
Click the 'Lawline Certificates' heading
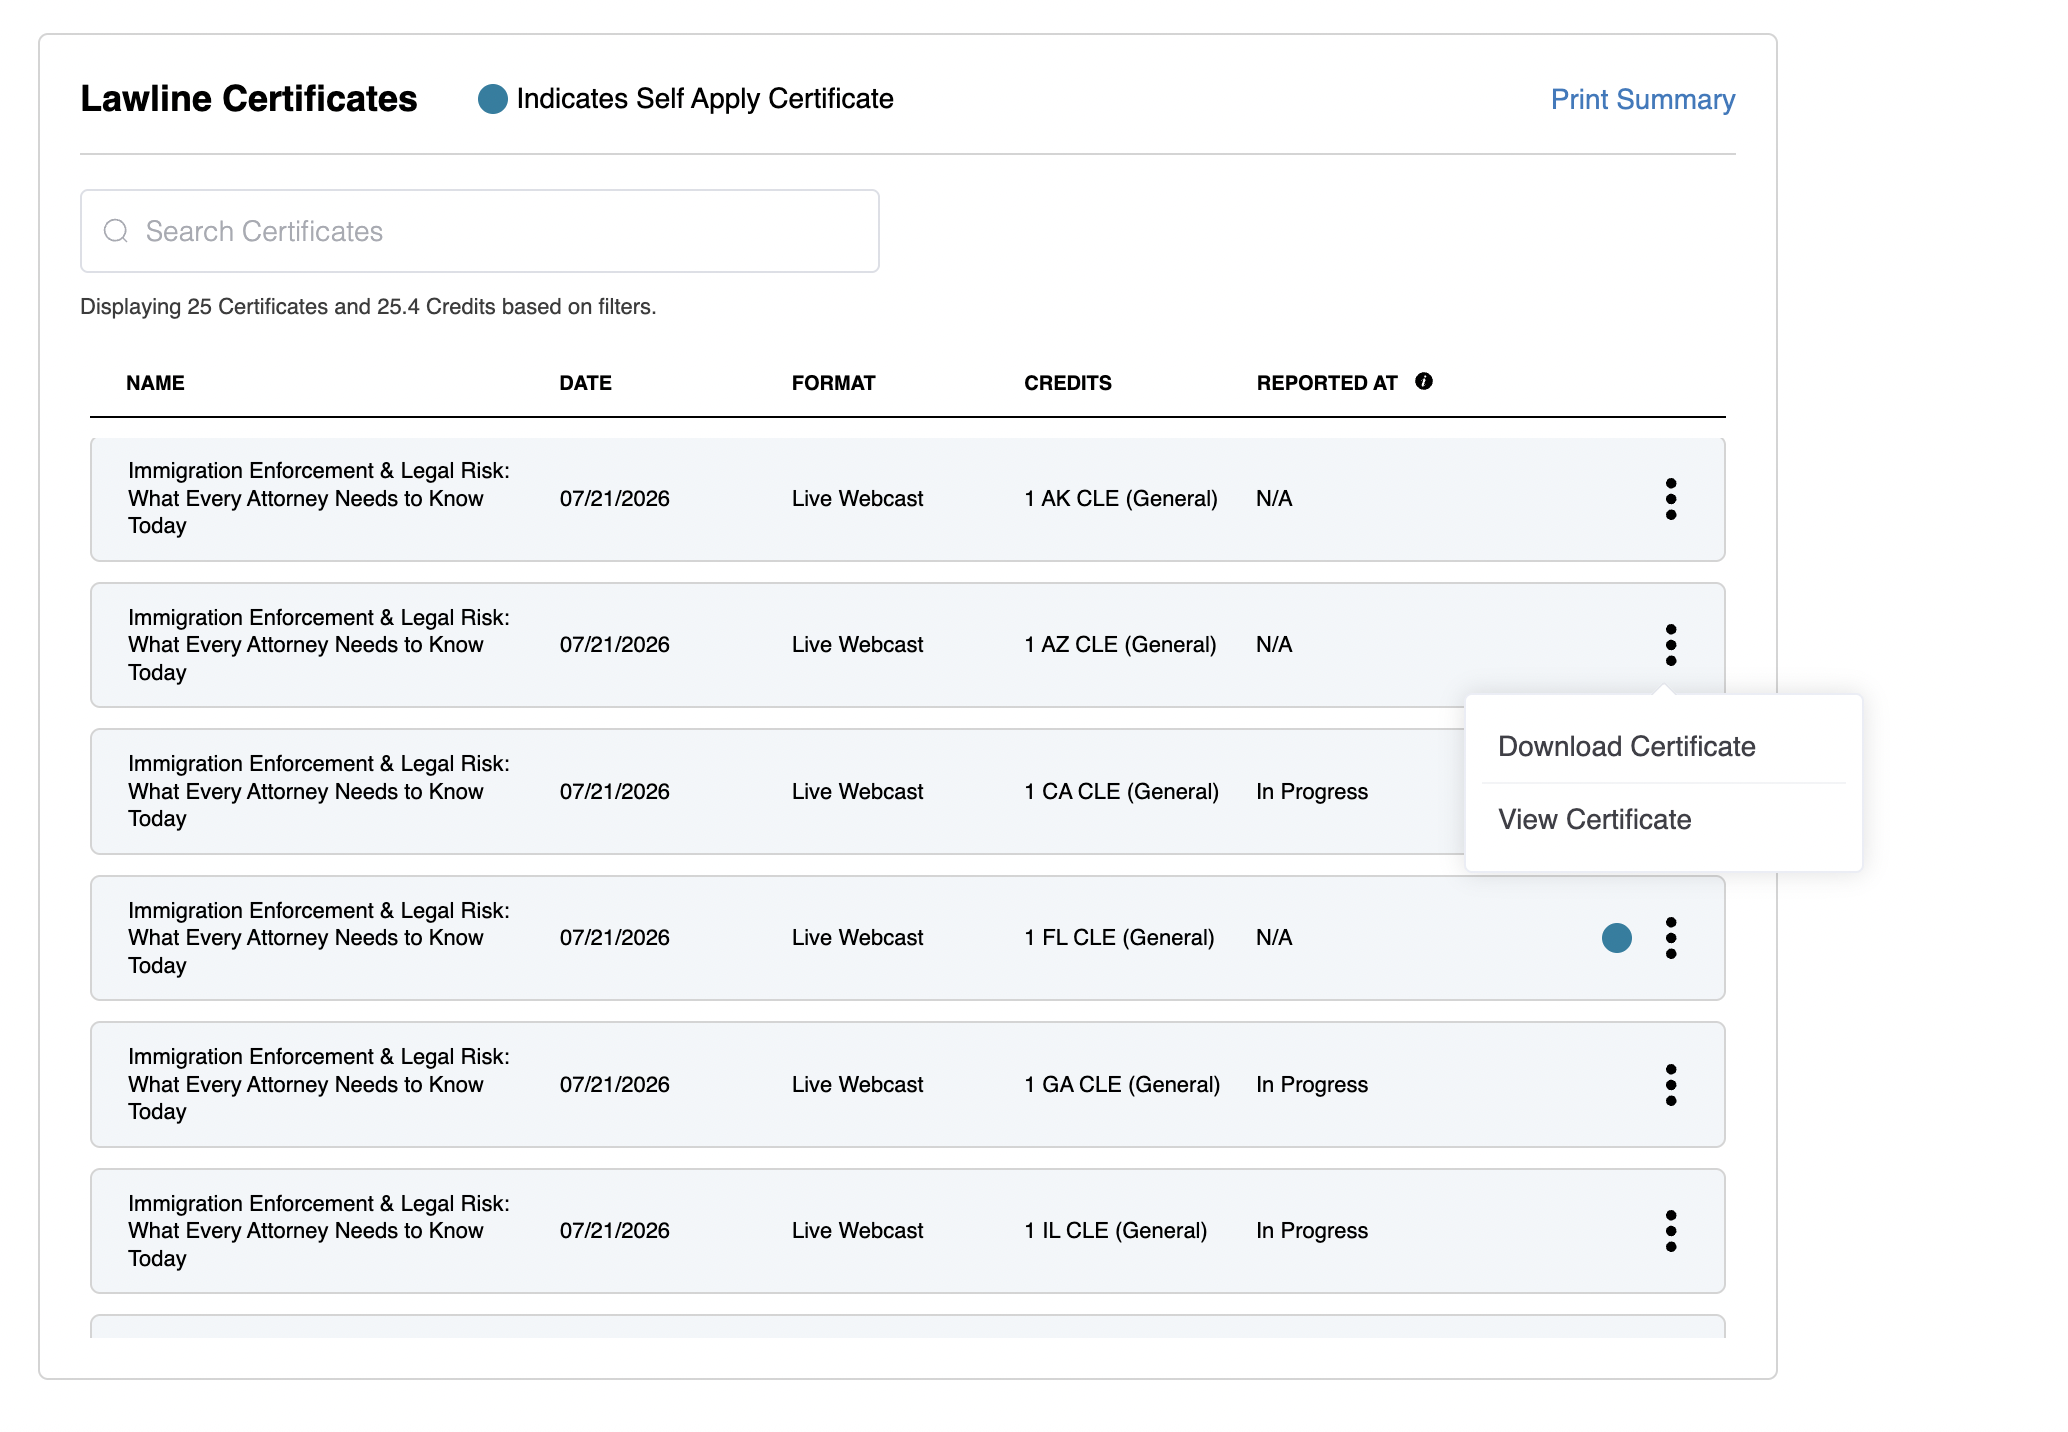(x=249, y=99)
